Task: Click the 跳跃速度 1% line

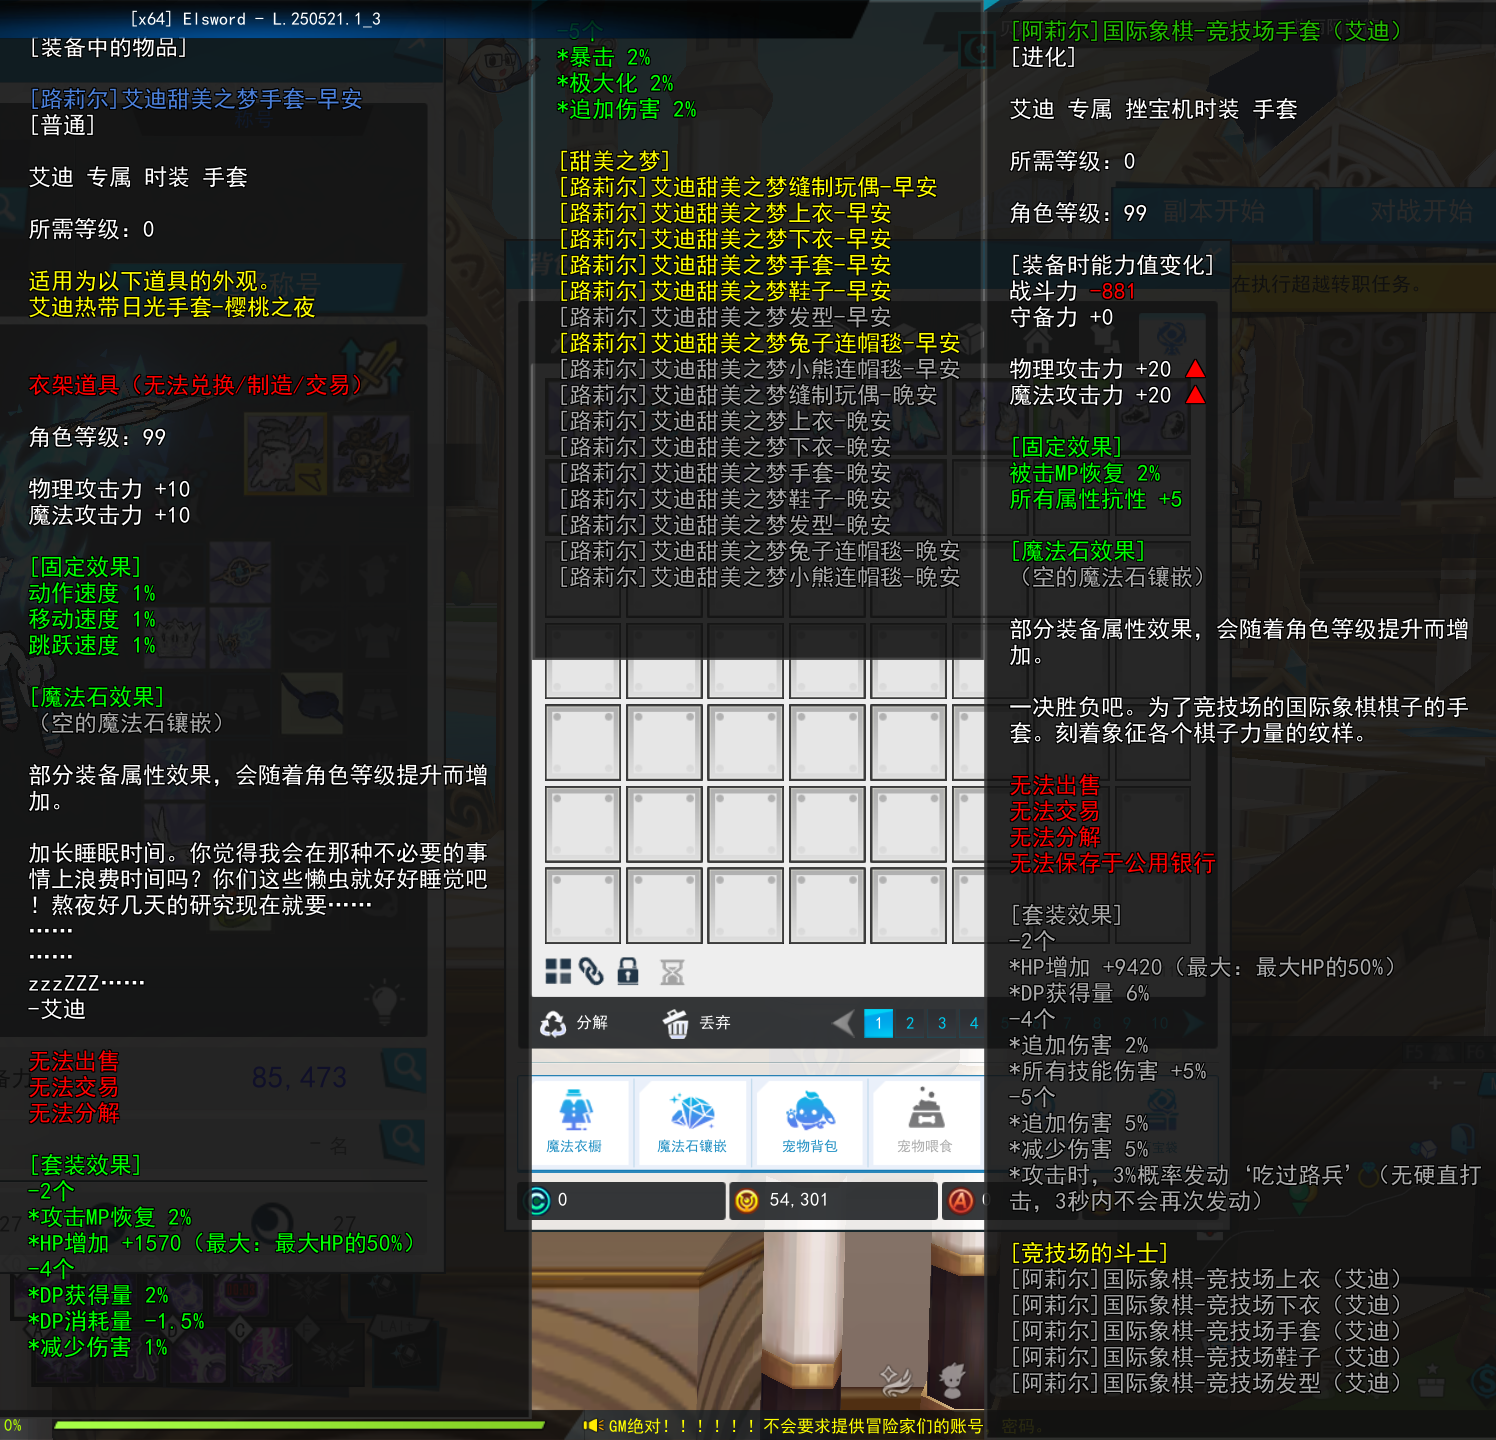Action: click(x=92, y=645)
